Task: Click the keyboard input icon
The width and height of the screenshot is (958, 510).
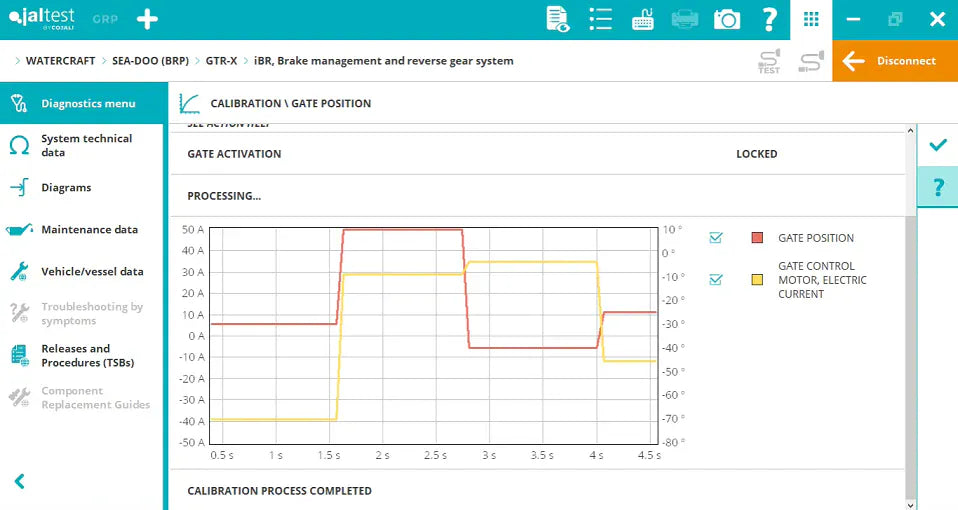Action: tap(643, 19)
